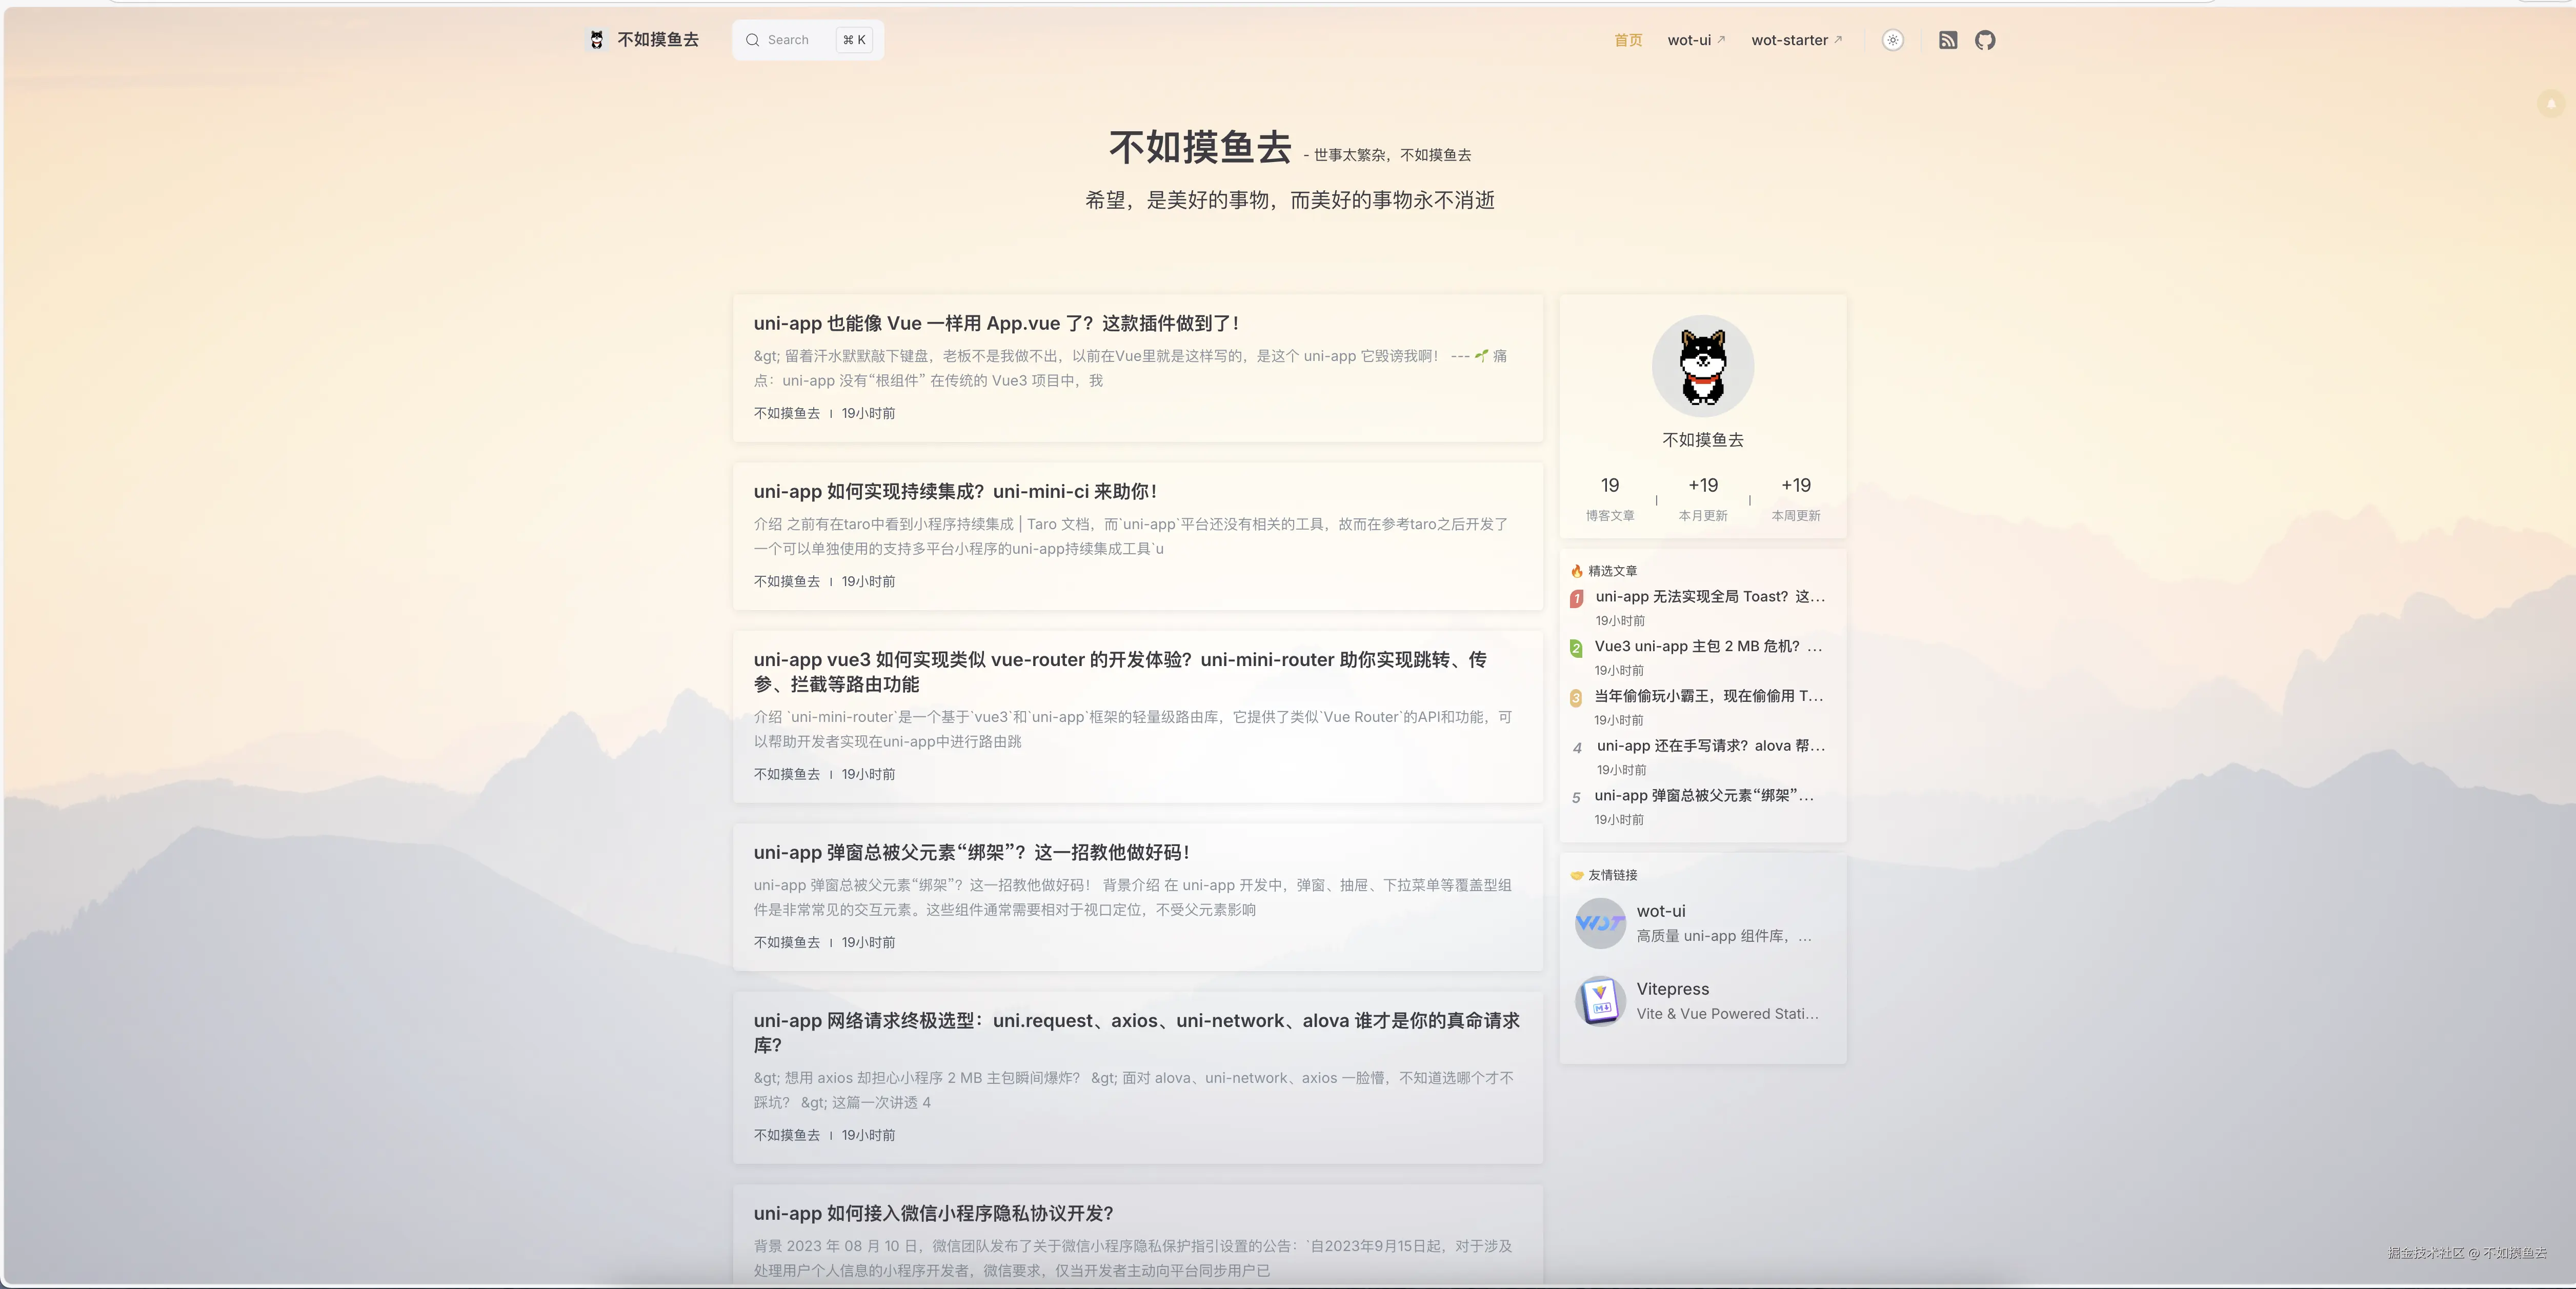Viewport: 2576px width, 1289px height.
Task: Open the uni-mini-ci article title
Action: (x=955, y=491)
